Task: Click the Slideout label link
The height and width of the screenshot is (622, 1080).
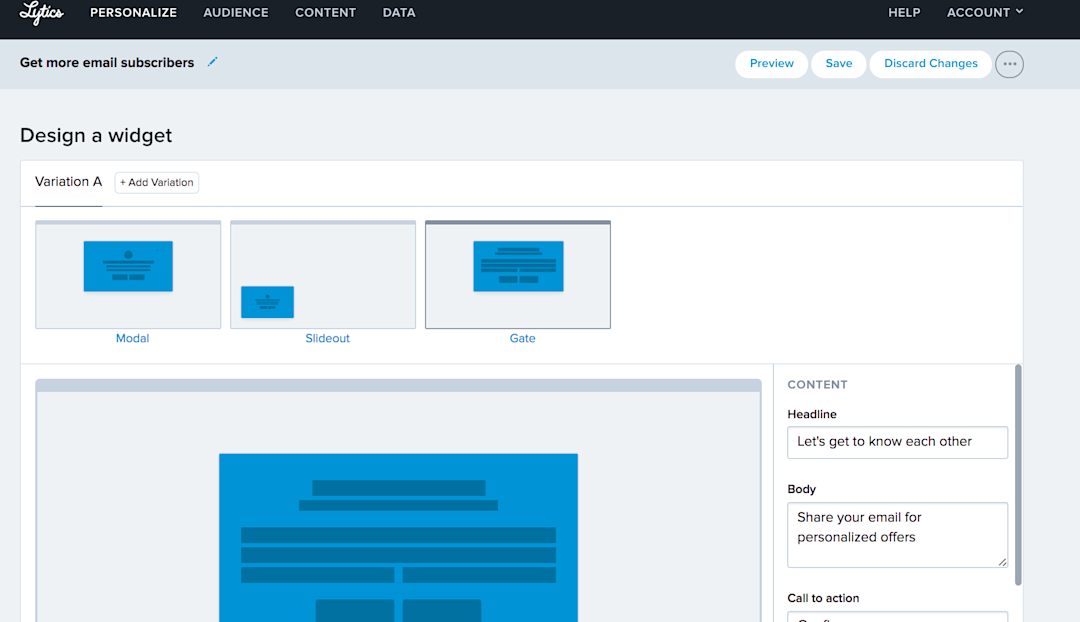Action: coord(327,338)
